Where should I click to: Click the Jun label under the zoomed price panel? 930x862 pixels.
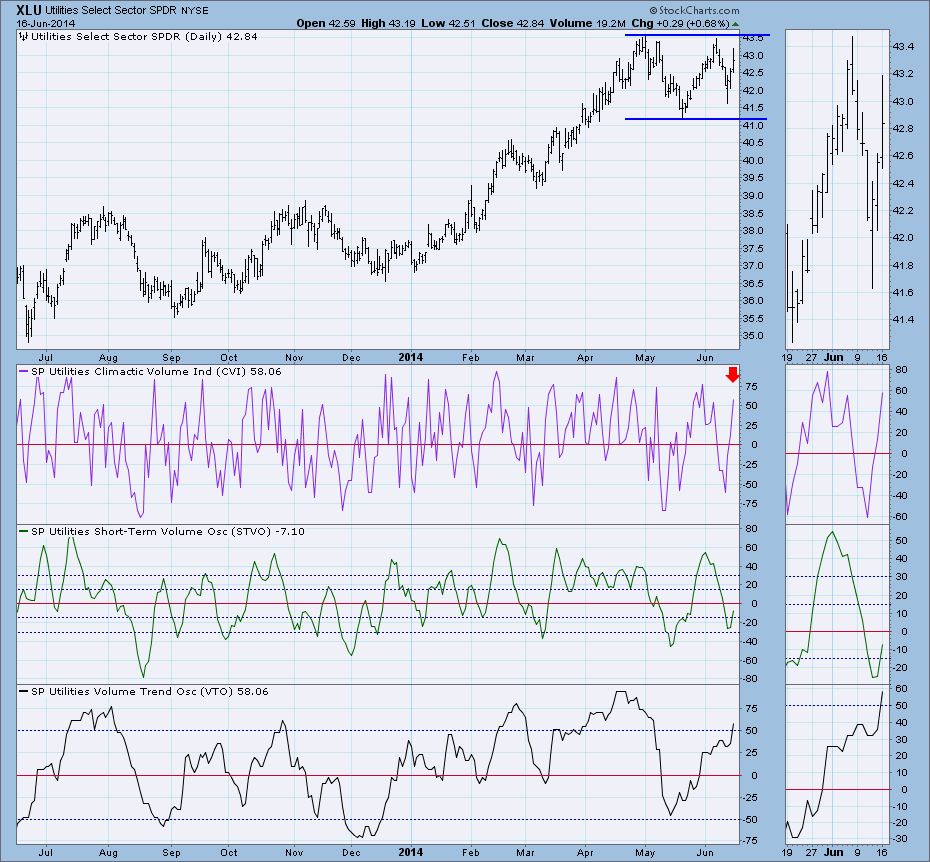click(x=834, y=357)
